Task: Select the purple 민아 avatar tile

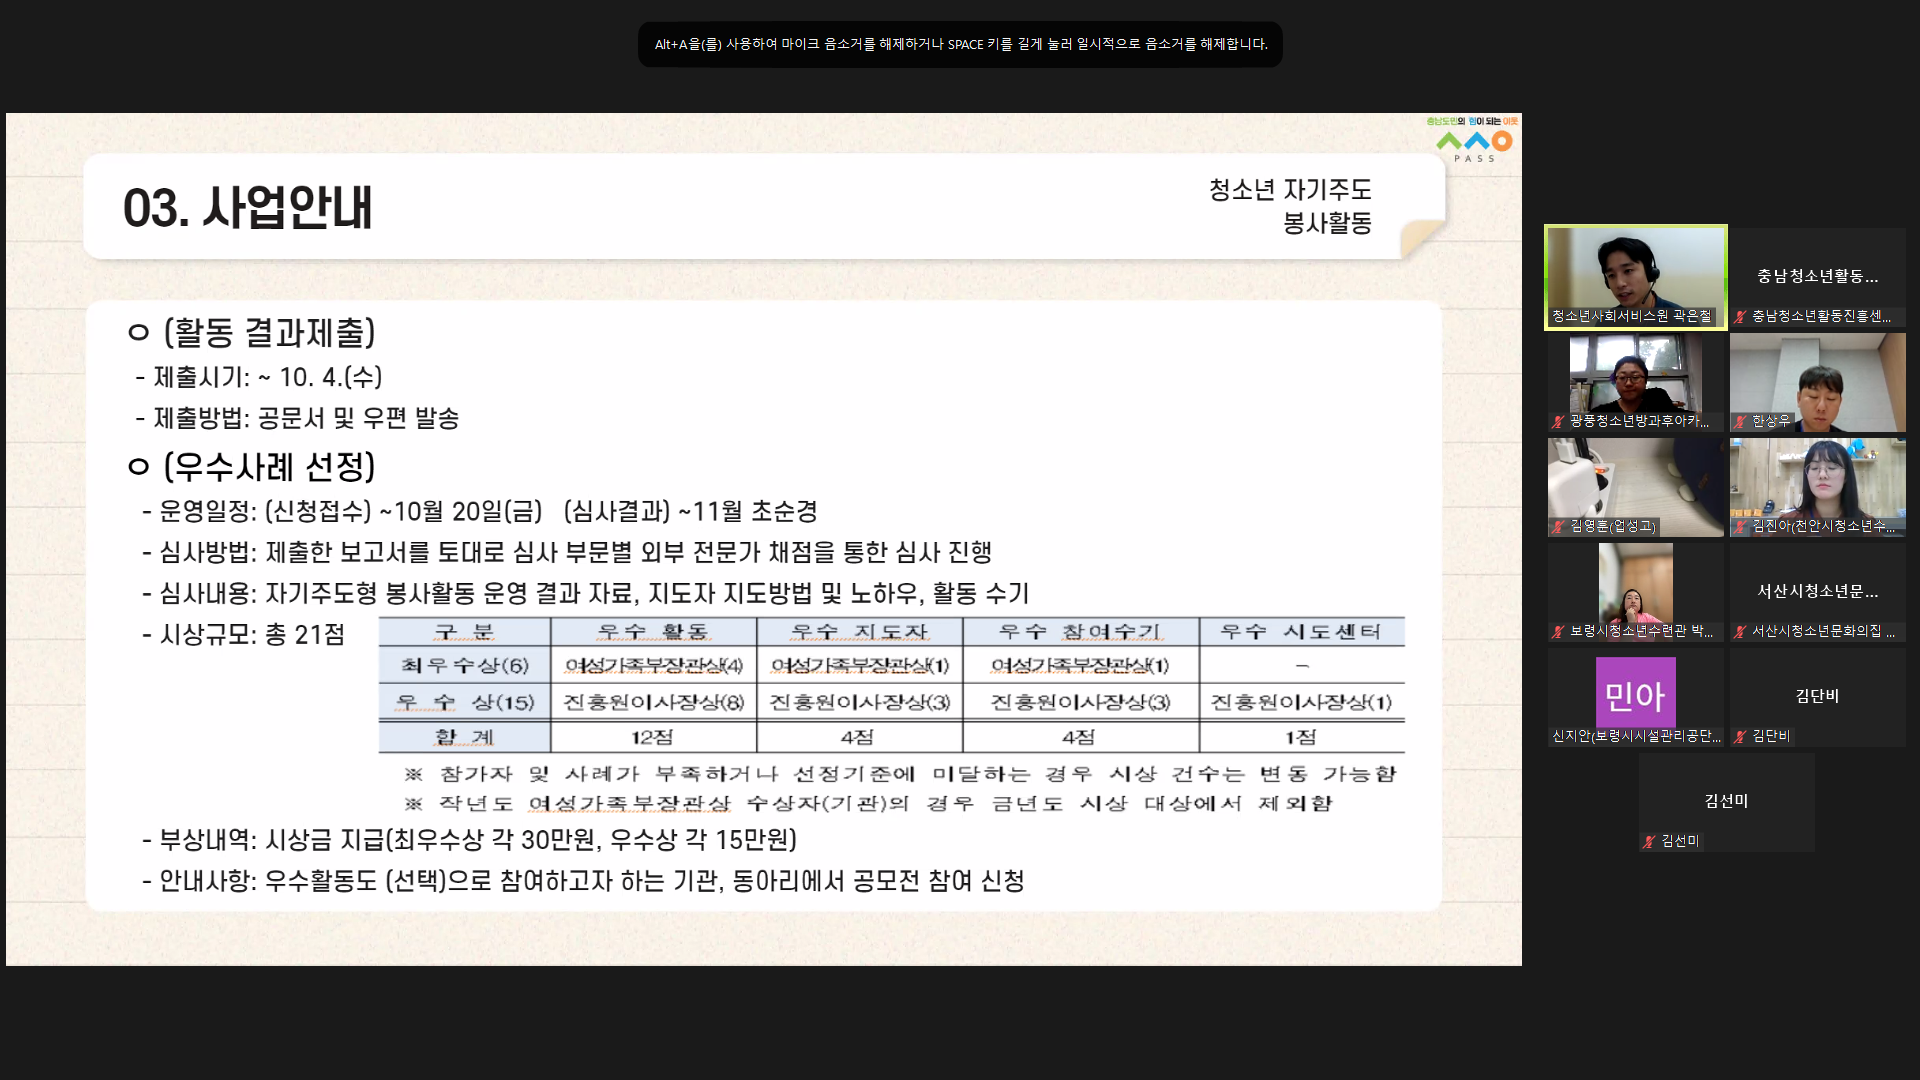Action: tap(1635, 692)
